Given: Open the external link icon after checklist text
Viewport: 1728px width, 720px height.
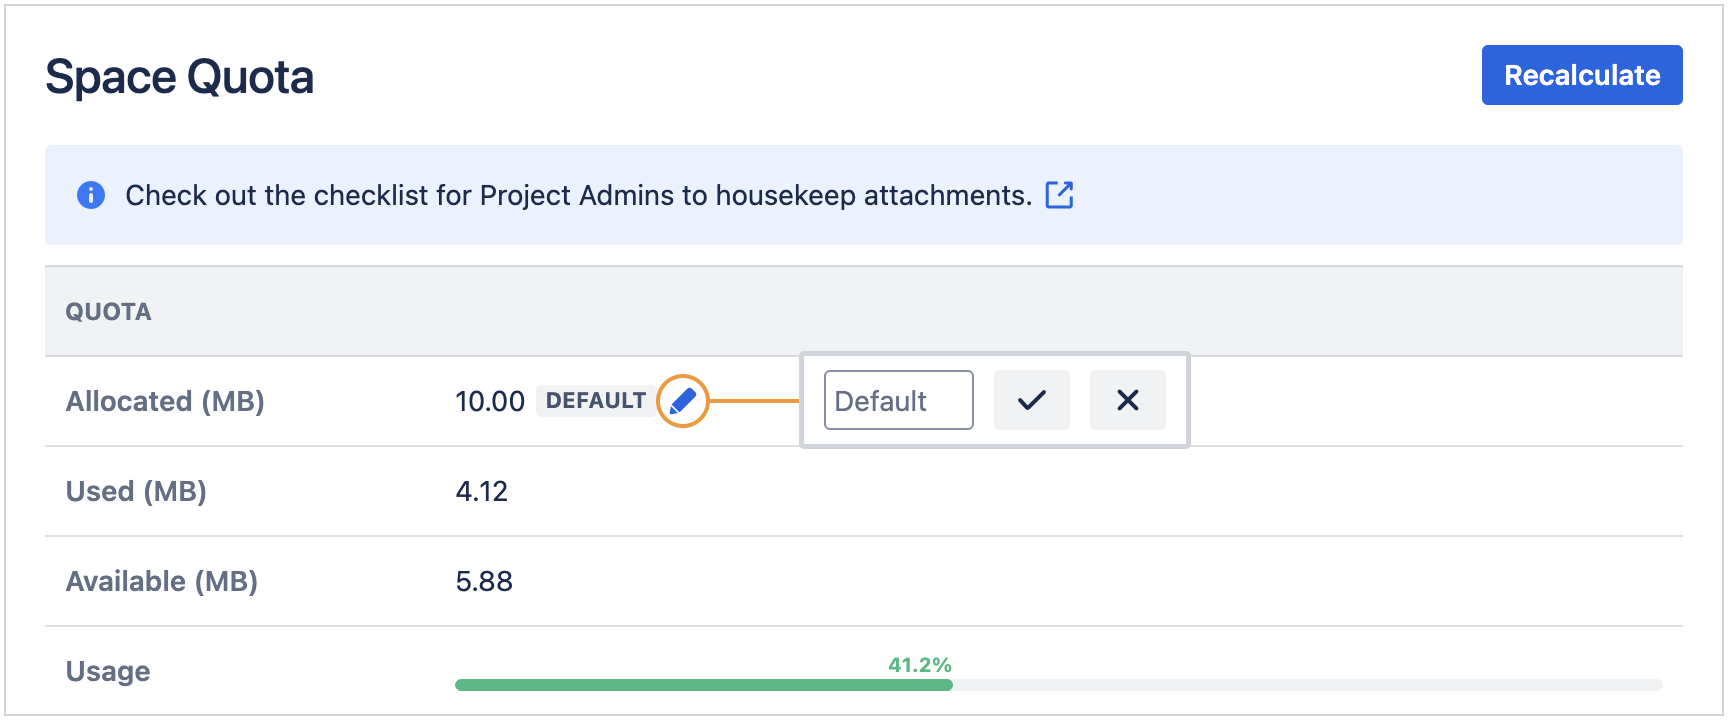Looking at the screenshot, I should point(1059,195).
